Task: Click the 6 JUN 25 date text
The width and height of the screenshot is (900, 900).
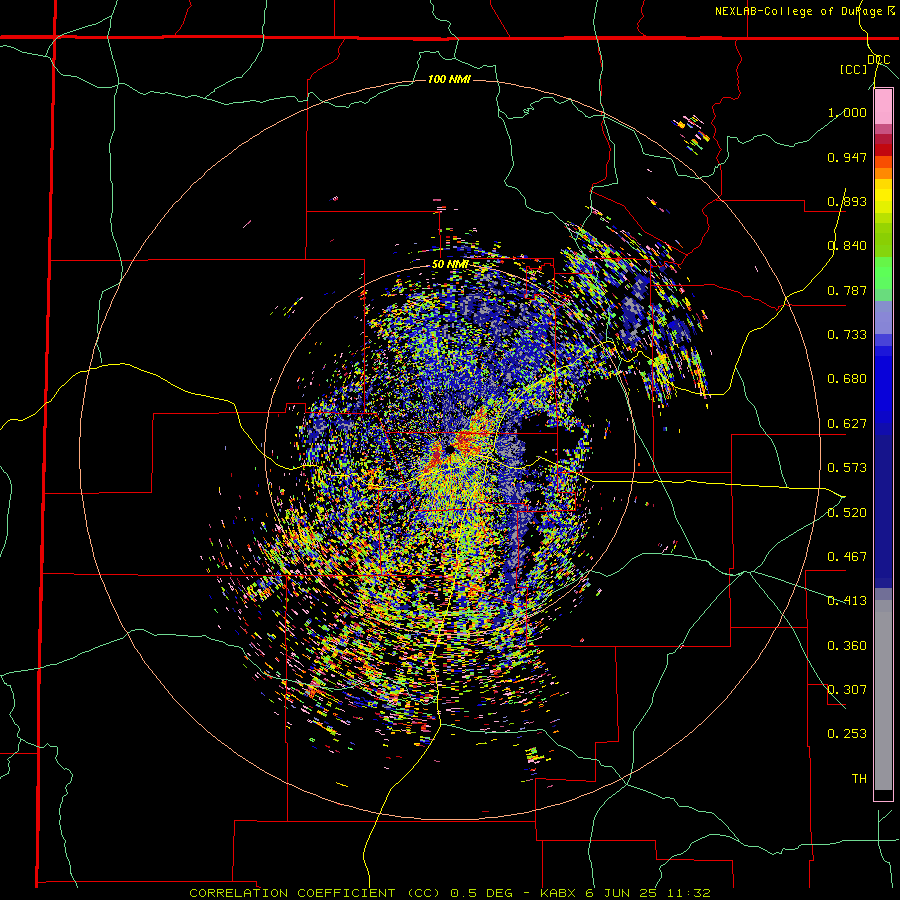Action: (x=623, y=893)
